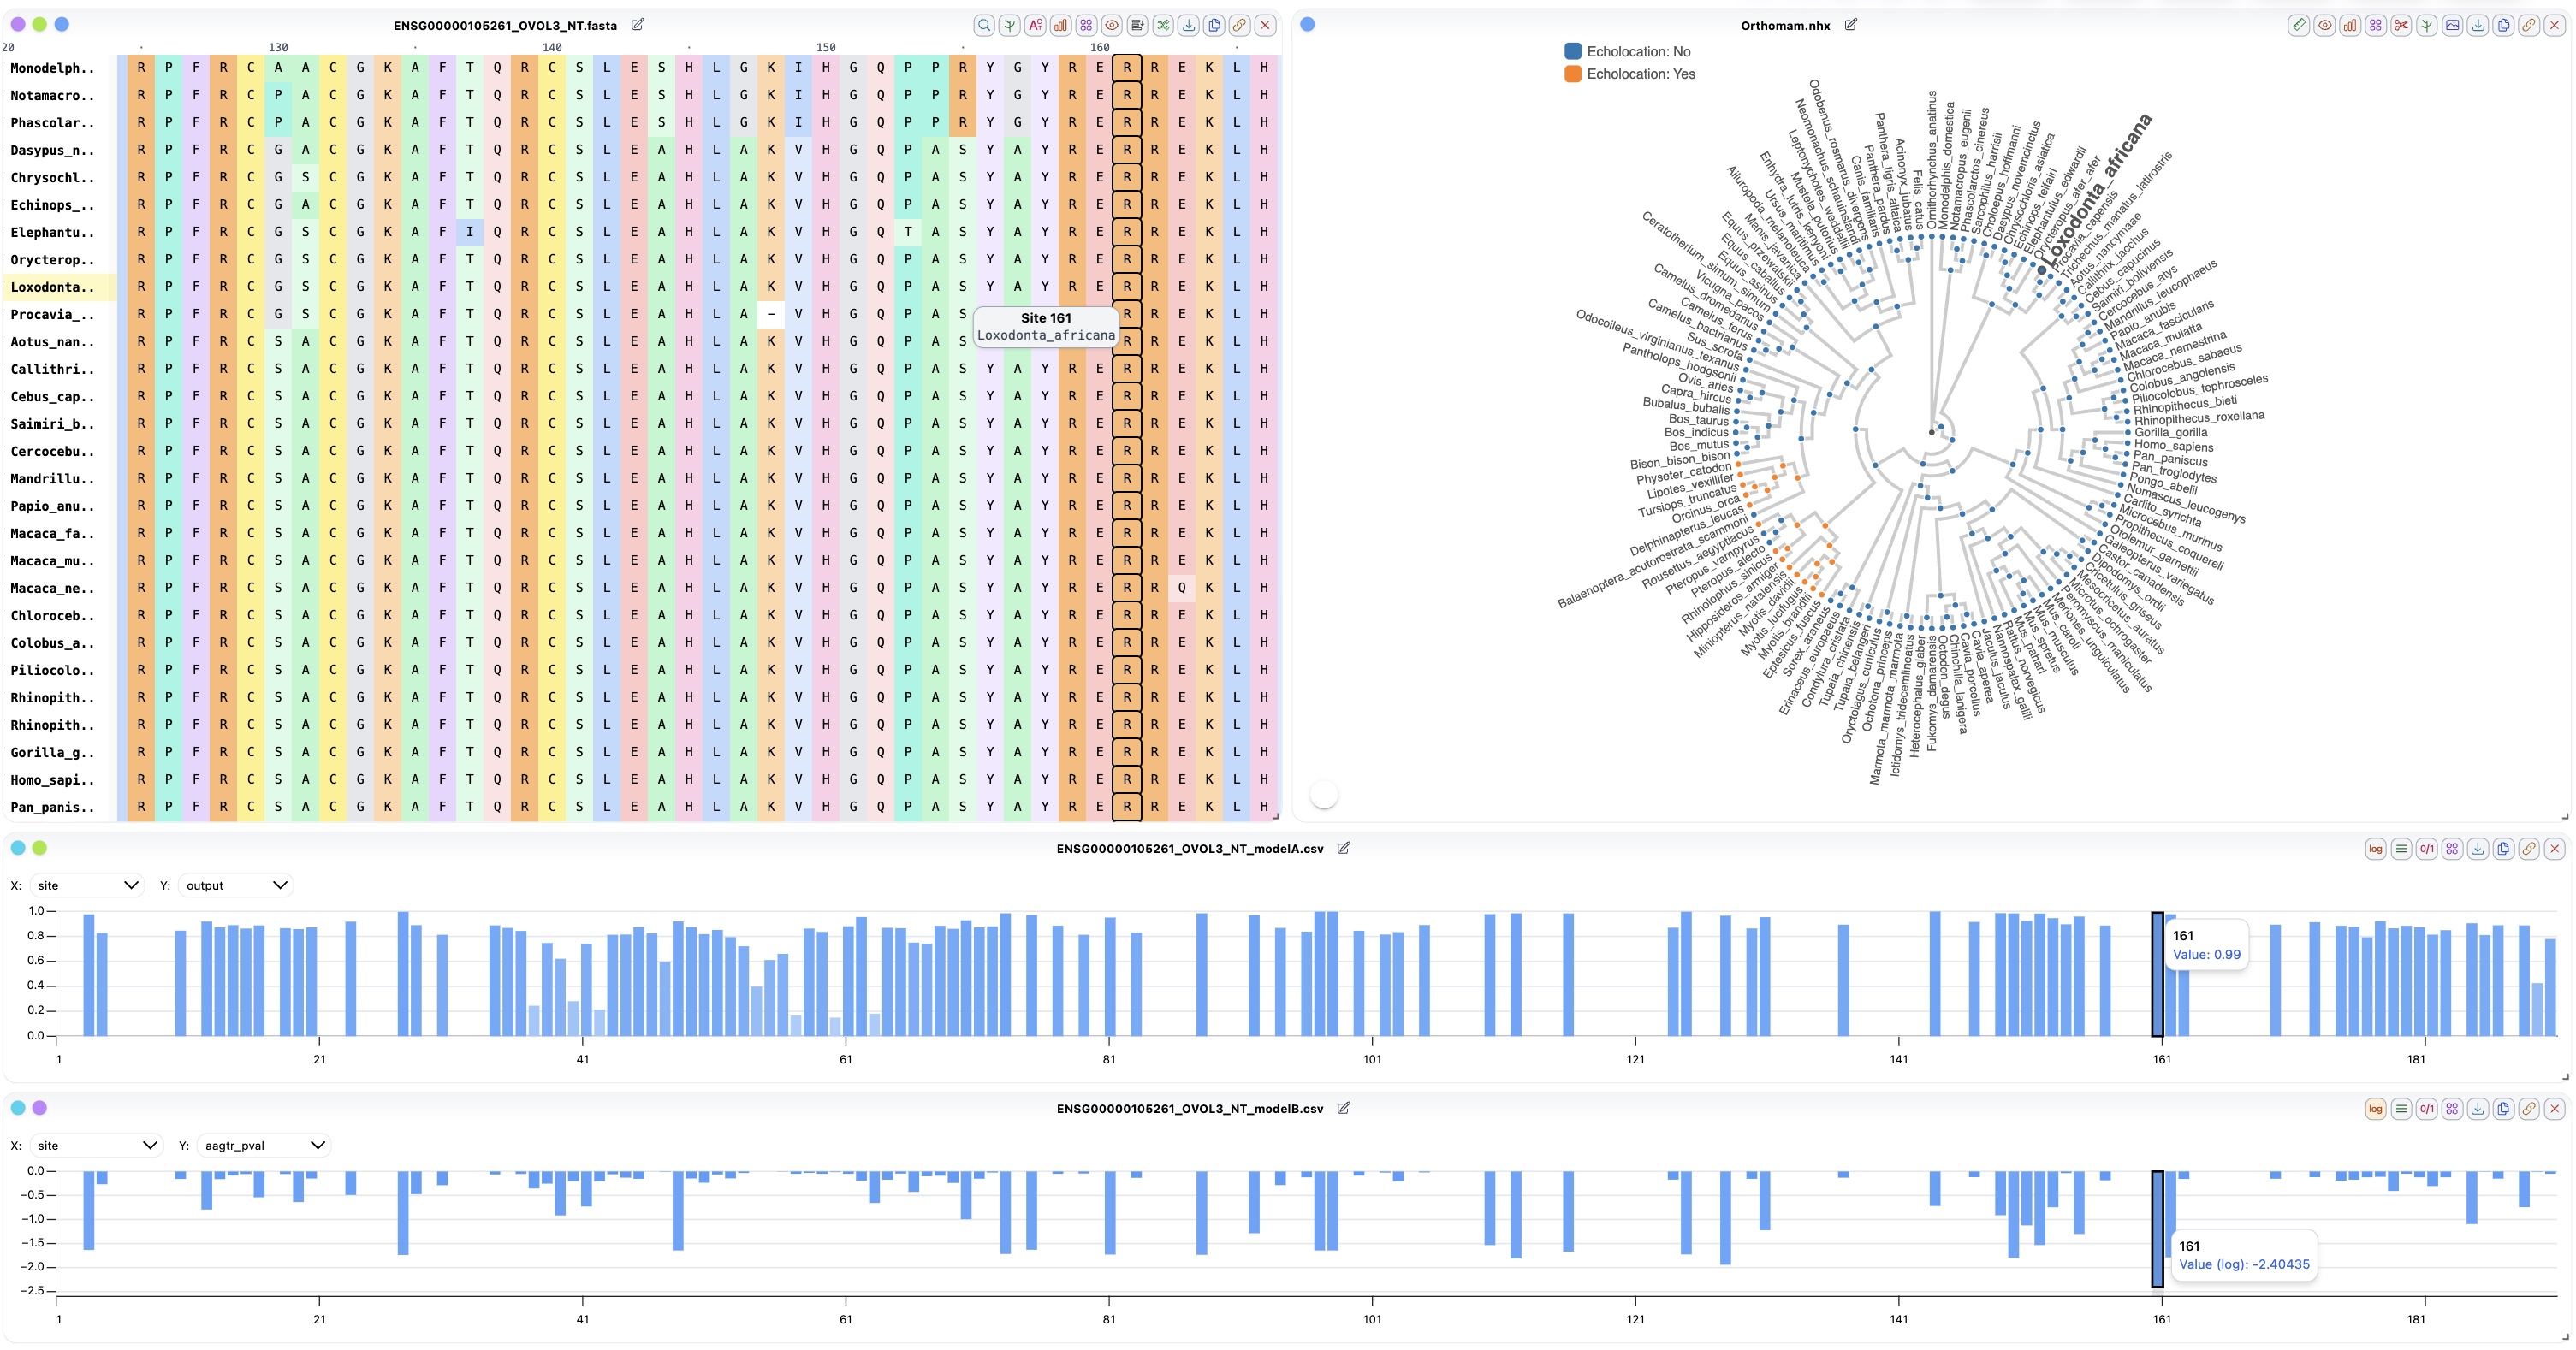This screenshot has height=1350, width=2576.
Task: Click the ruler icon in tree panel
Action: click(2299, 26)
